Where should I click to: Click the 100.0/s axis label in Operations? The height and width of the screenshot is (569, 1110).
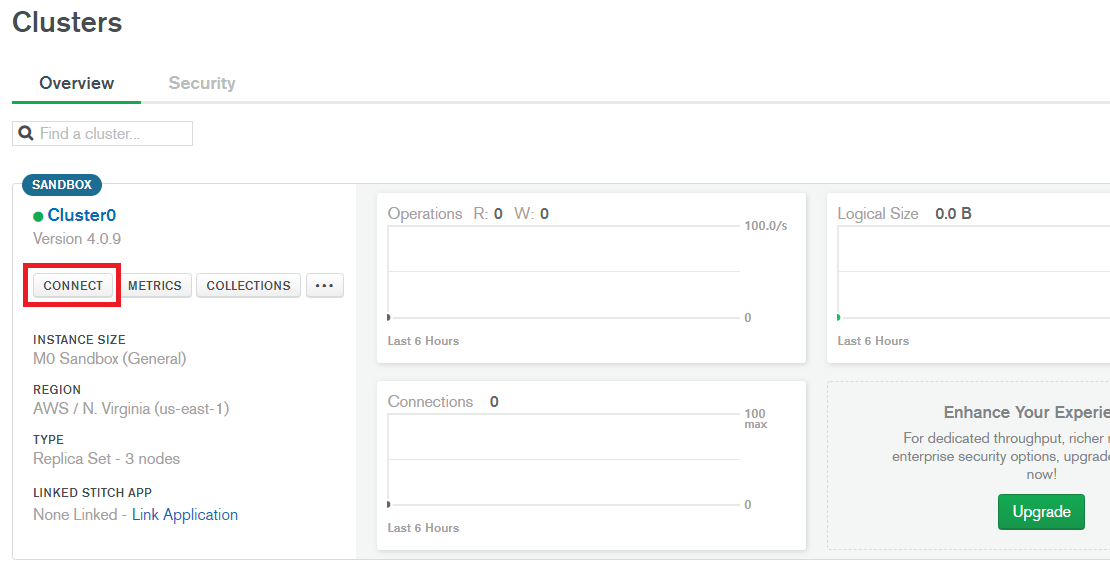coord(766,226)
